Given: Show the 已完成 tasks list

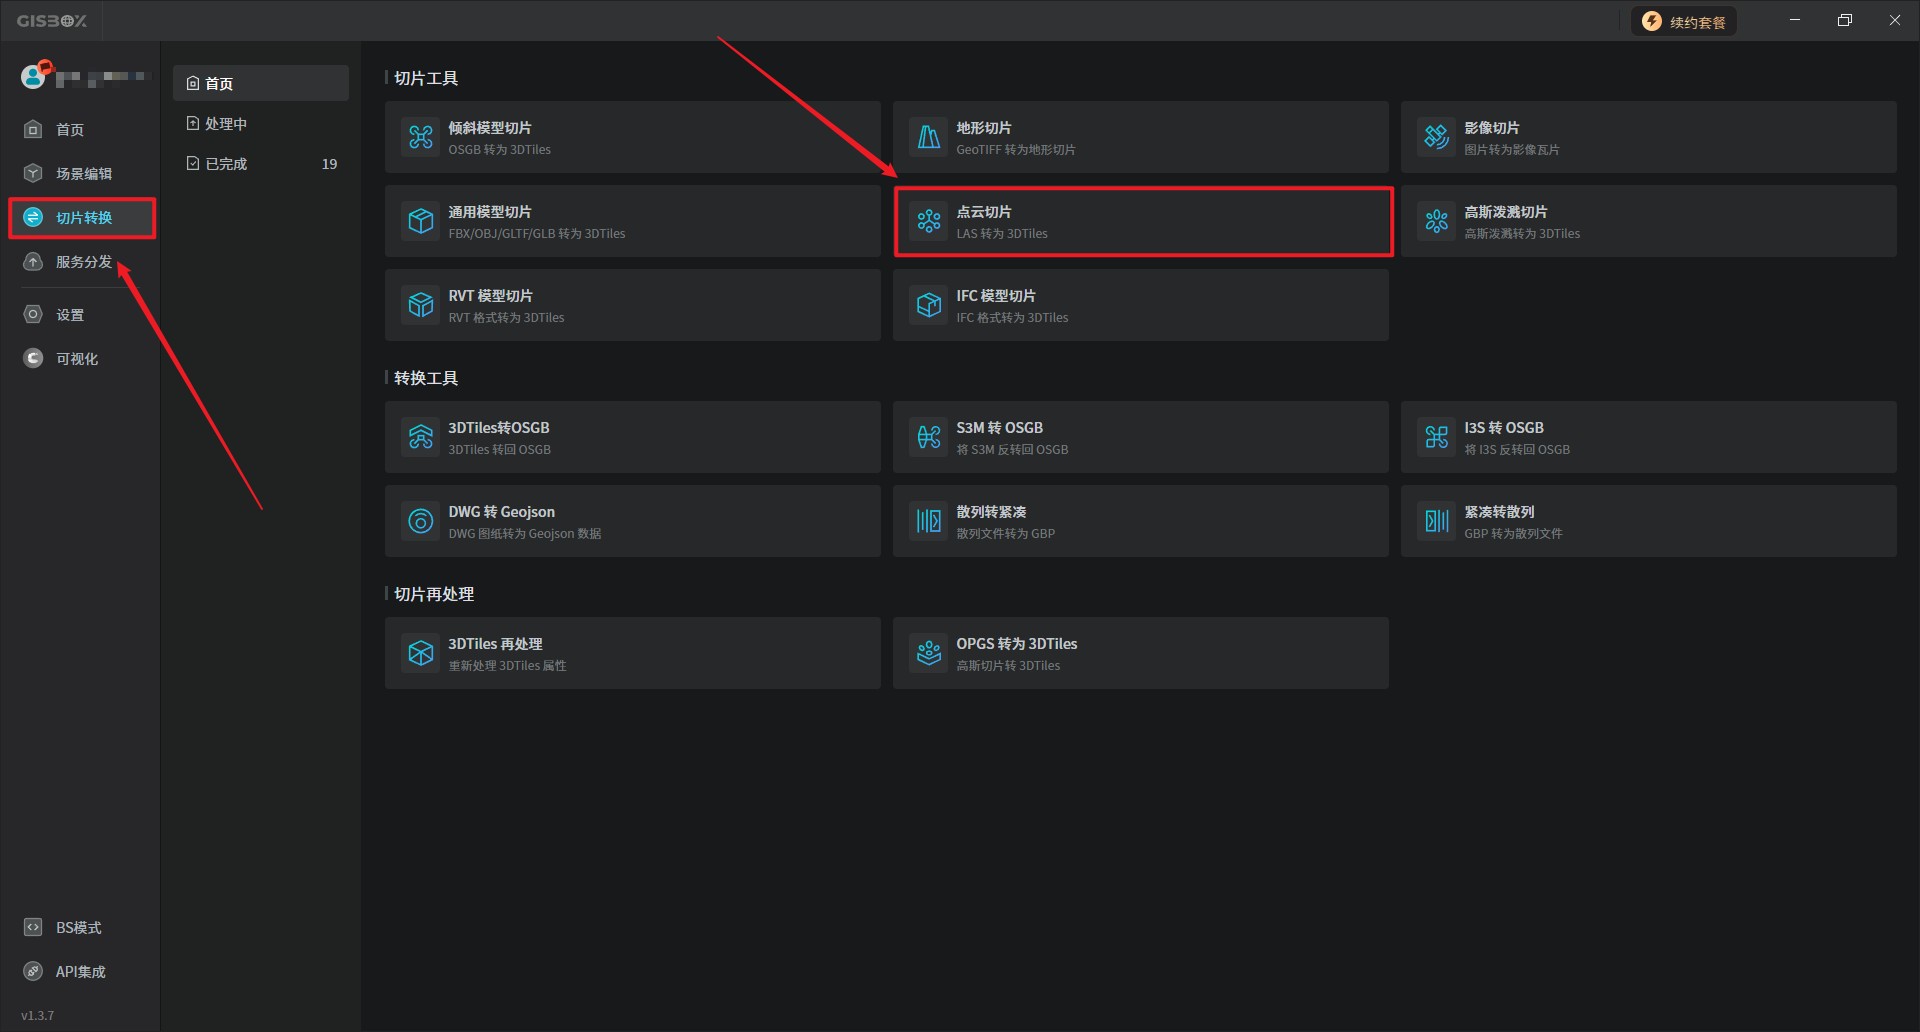Looking at the screenshot, I should [x=226, y=164].
